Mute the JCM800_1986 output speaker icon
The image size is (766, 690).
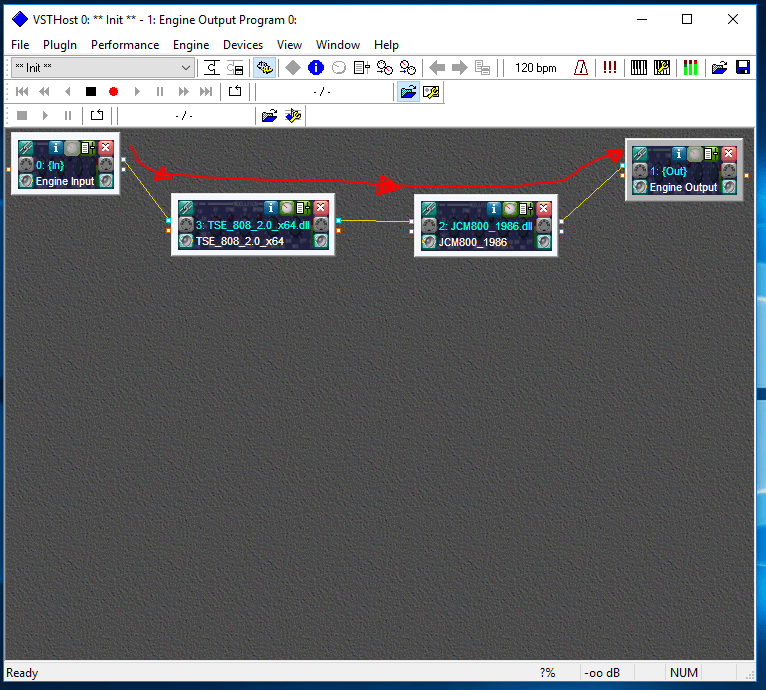click(x=544, y=242)
